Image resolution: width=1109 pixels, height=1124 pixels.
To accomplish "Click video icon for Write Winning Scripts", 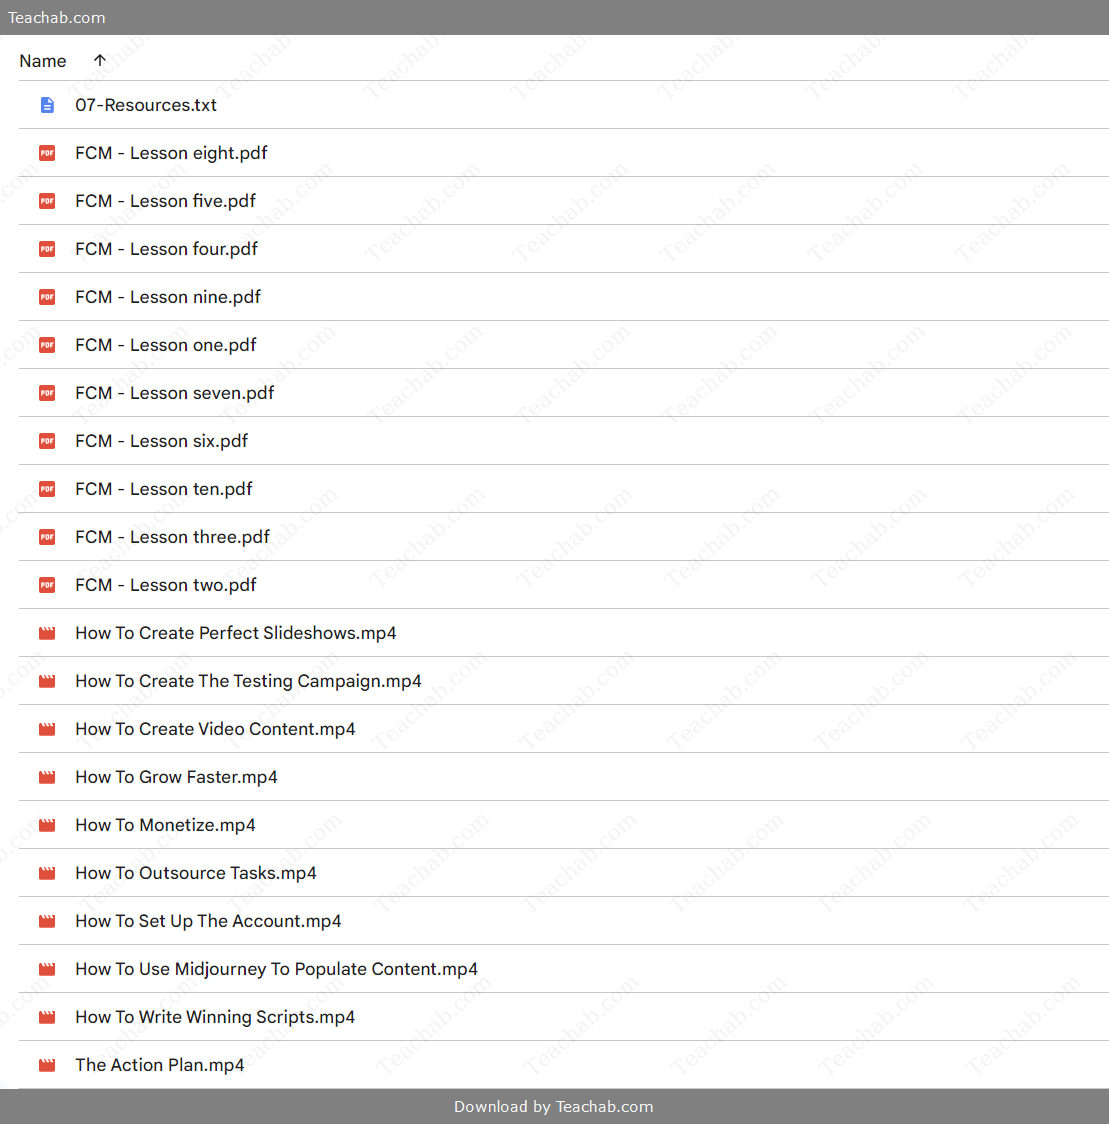I will coord(47,1018).
